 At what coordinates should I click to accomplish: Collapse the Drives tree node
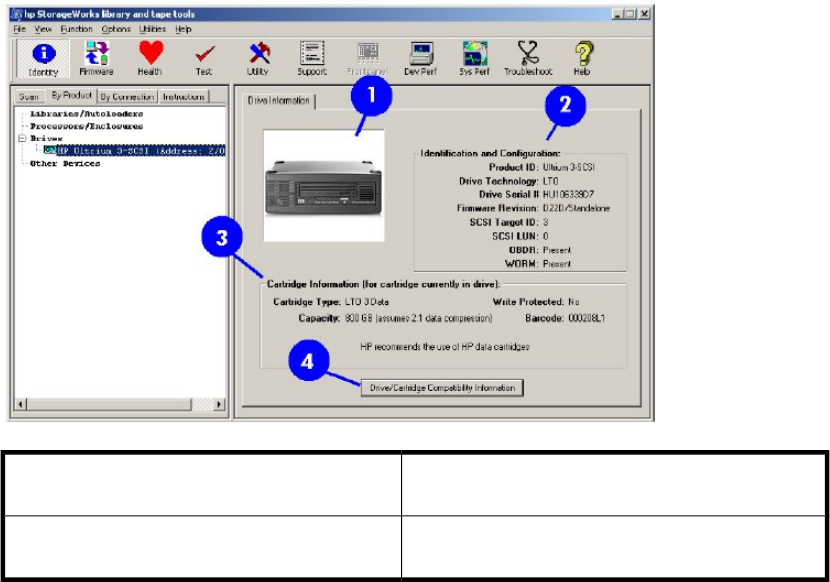pos(22,138)
